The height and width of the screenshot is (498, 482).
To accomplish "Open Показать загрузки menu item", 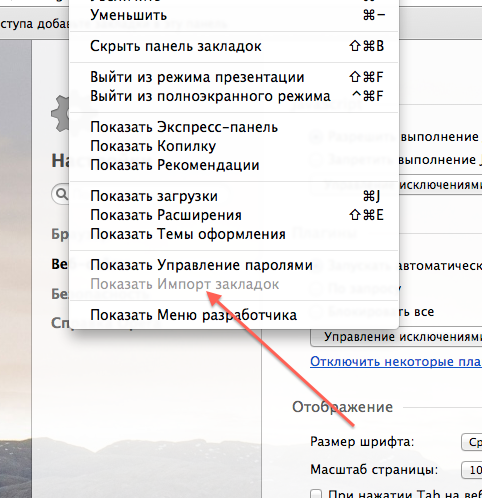I will click(234, 196).
